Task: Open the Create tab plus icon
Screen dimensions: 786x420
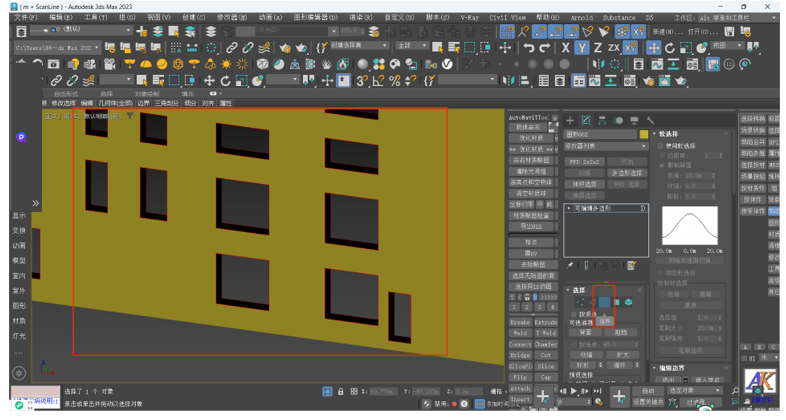Action: pos(571,120)
